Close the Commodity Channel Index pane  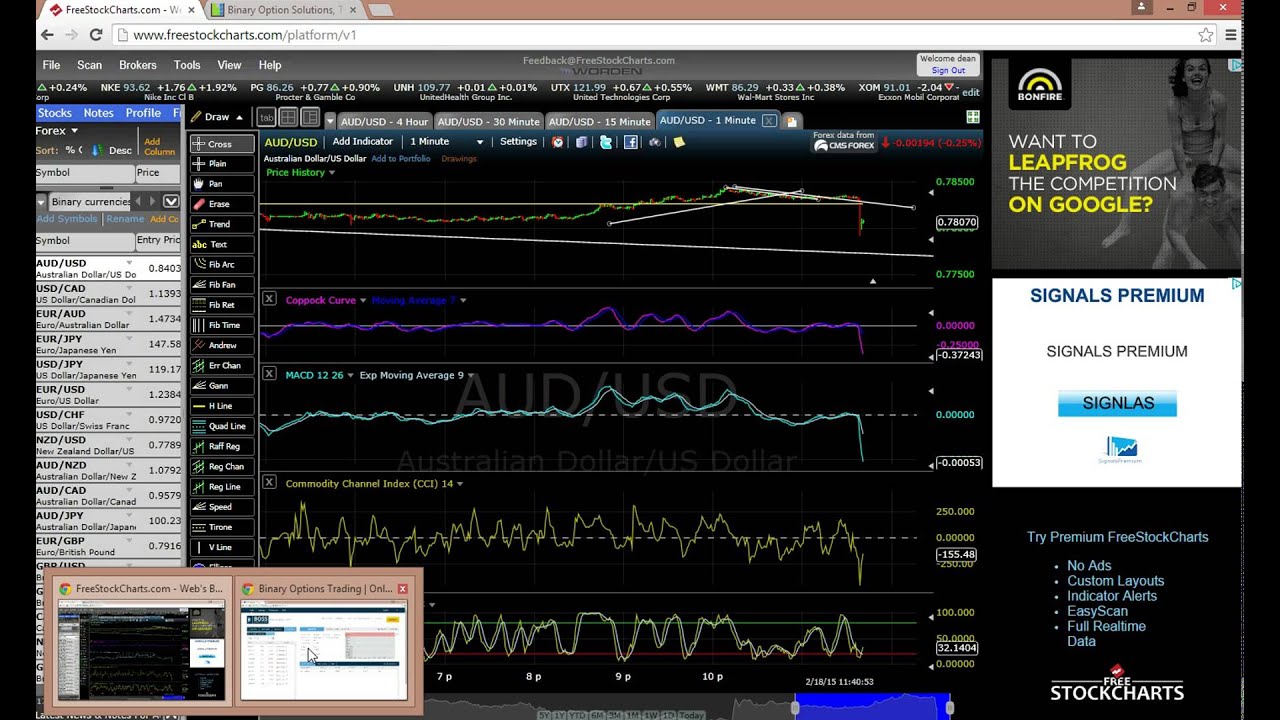click(269, 482)
